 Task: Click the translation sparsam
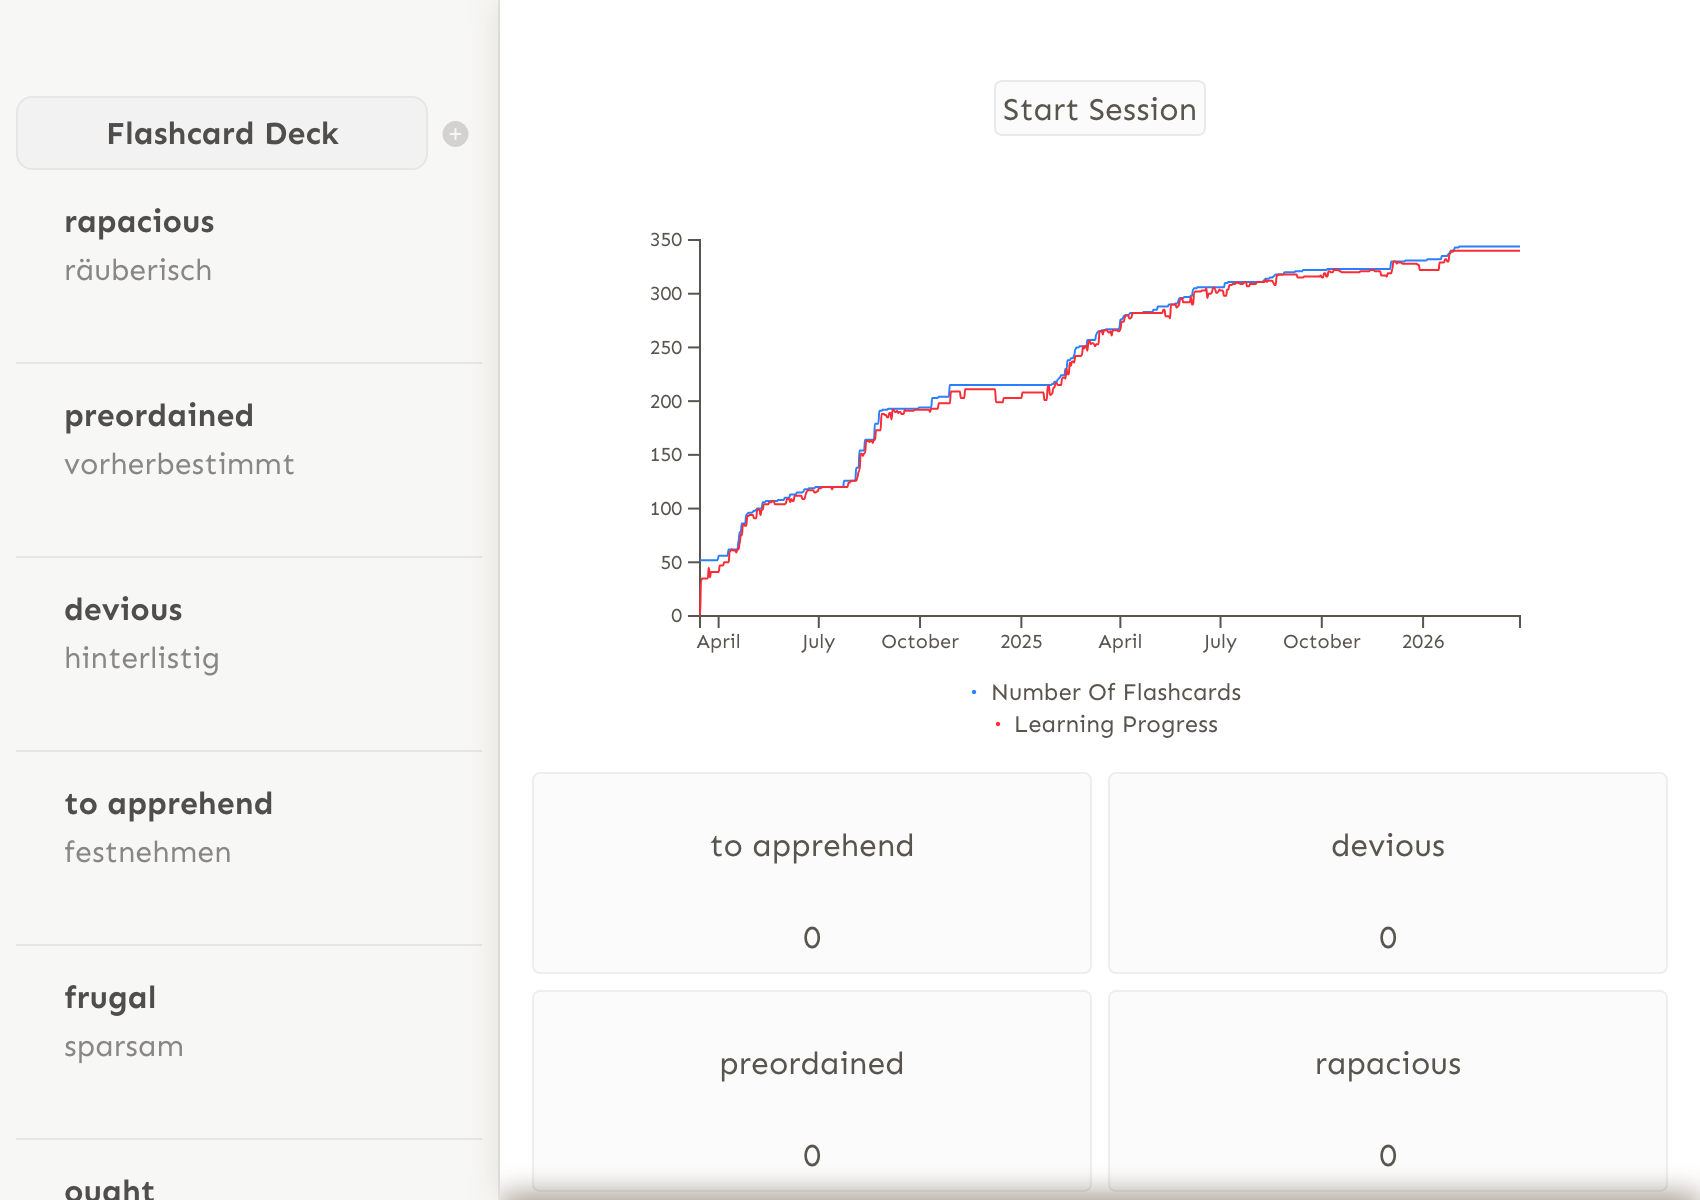(124, 1047)
